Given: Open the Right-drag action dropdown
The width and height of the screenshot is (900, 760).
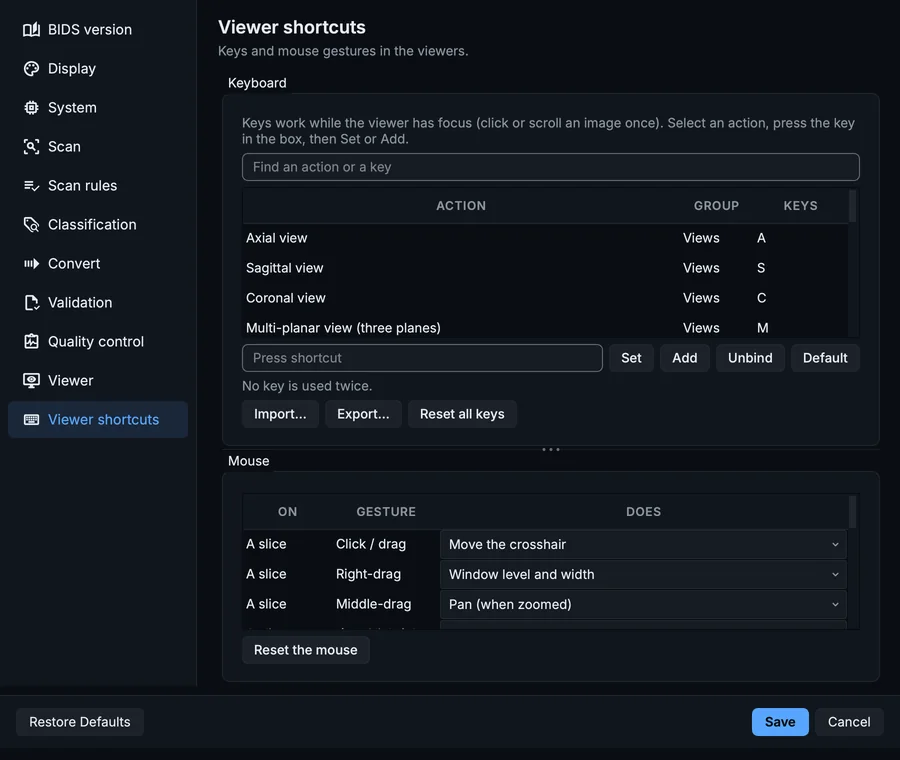Looking at the screenshot, I should tap(643, 574).
